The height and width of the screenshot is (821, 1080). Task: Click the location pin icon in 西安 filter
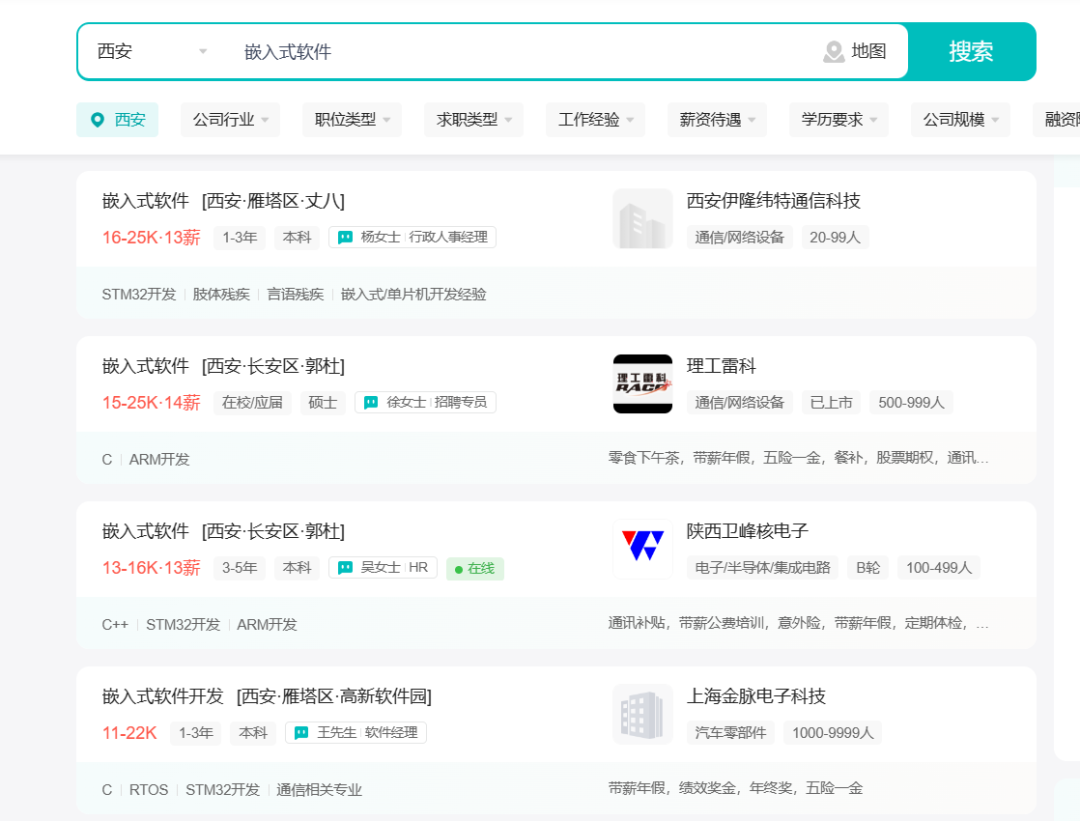98,120
